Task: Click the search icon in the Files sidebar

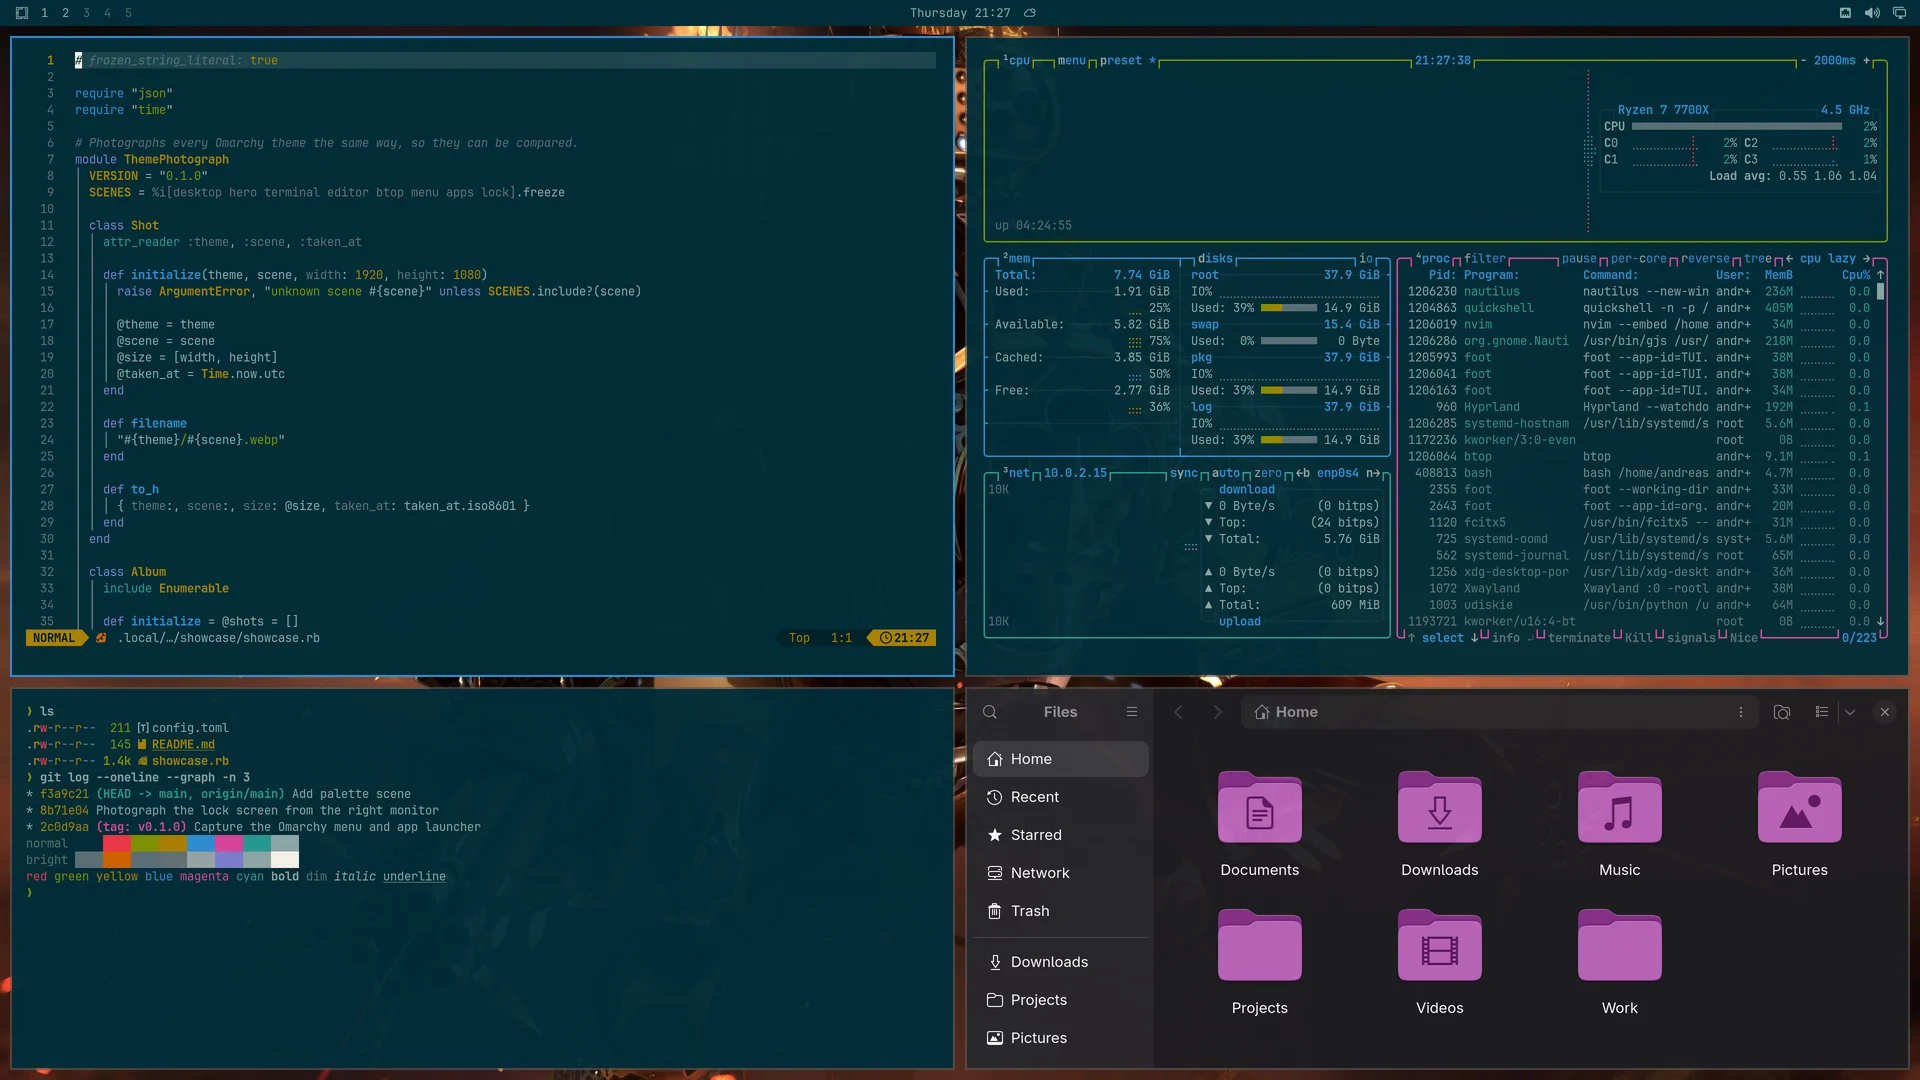Action: [990, 712]
